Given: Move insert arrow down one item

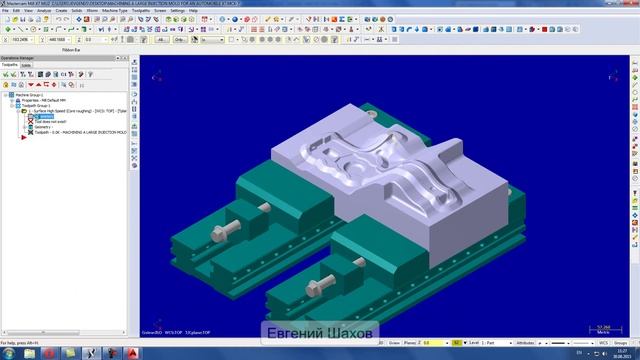Looking at the screenshot, I should 31,85.
